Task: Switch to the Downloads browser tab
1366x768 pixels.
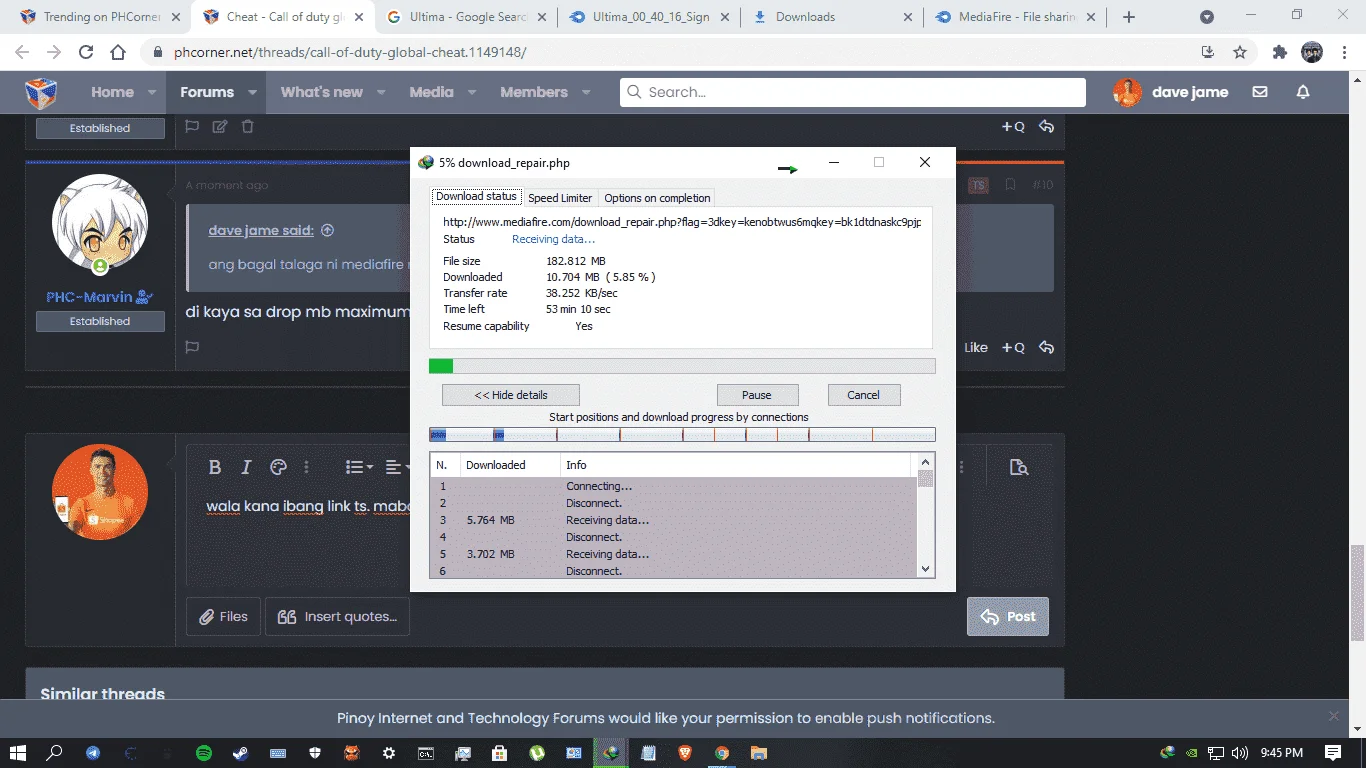Action: (833, 17)
